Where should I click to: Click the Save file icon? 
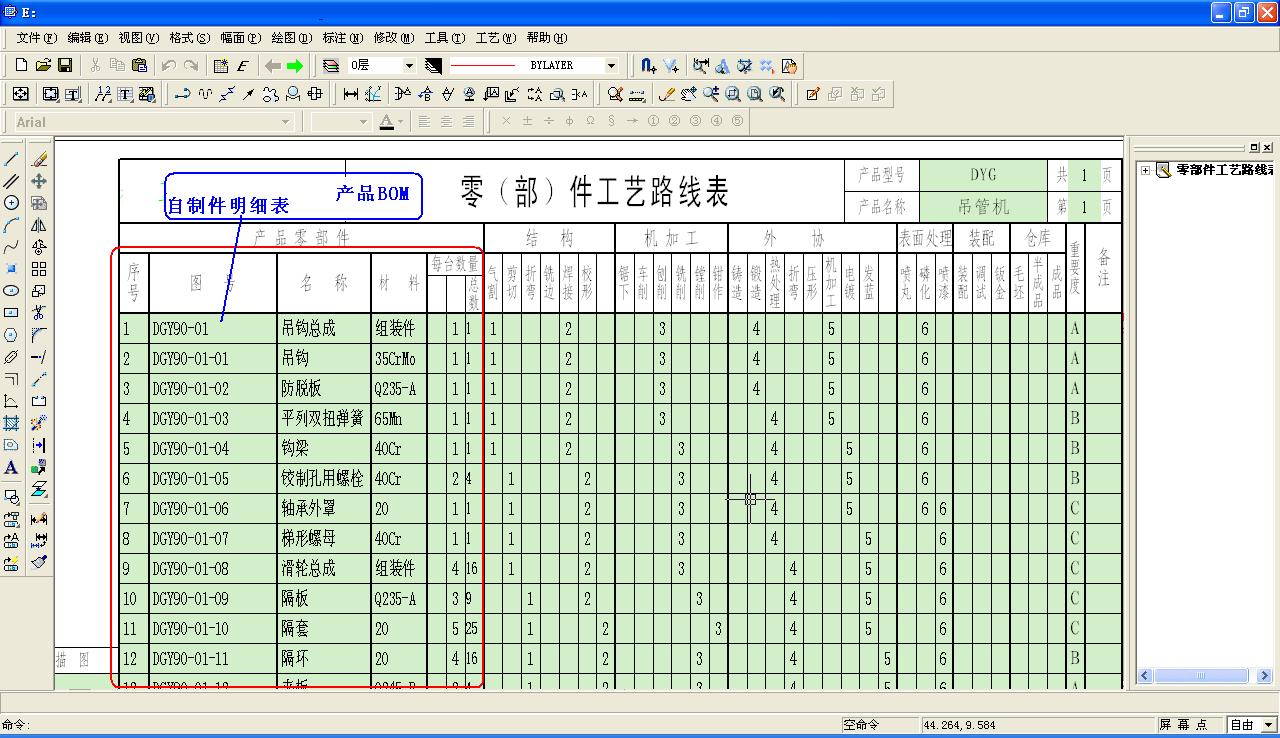click(65, 66)
